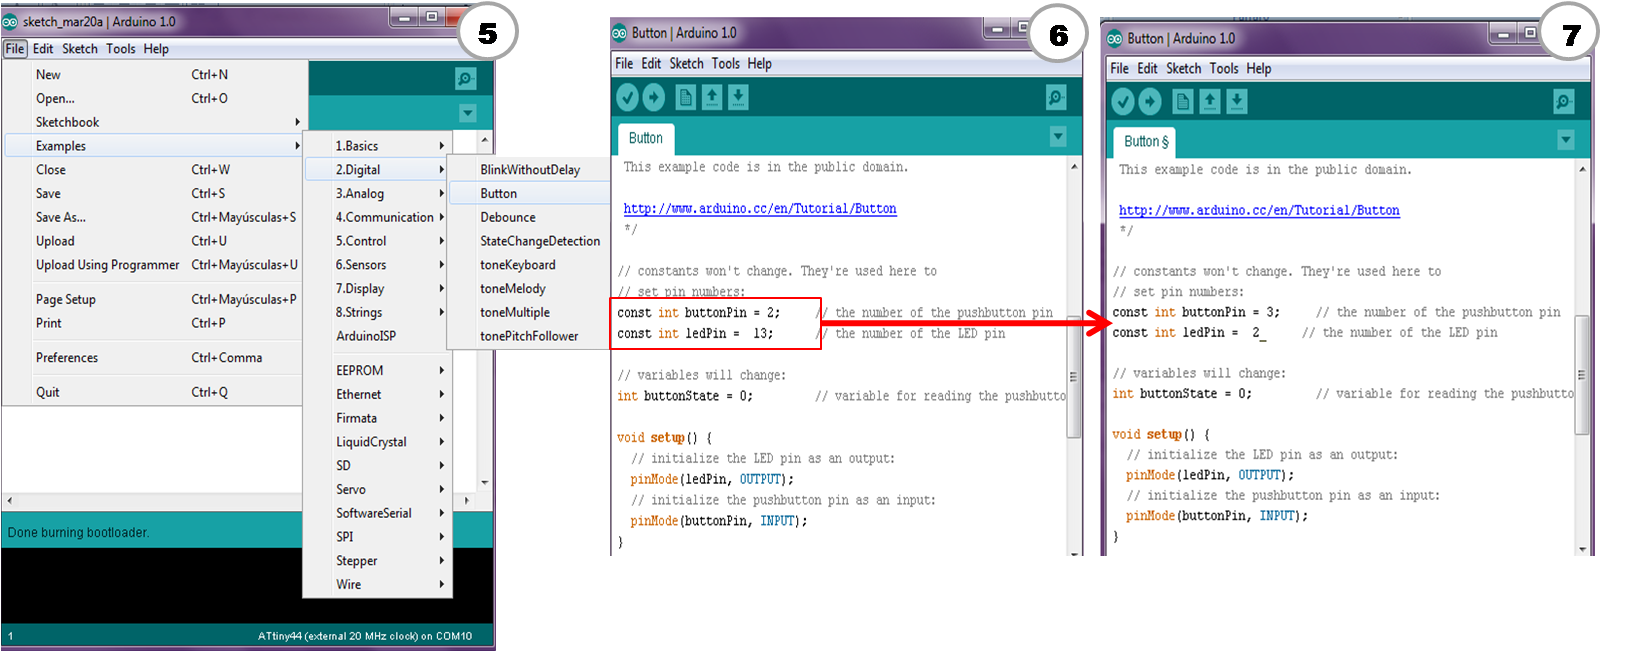1625x660 pixels.
Task: Expand the 4.Communication examples submenu
Action: pyautogui.click(x=379, y=217)
